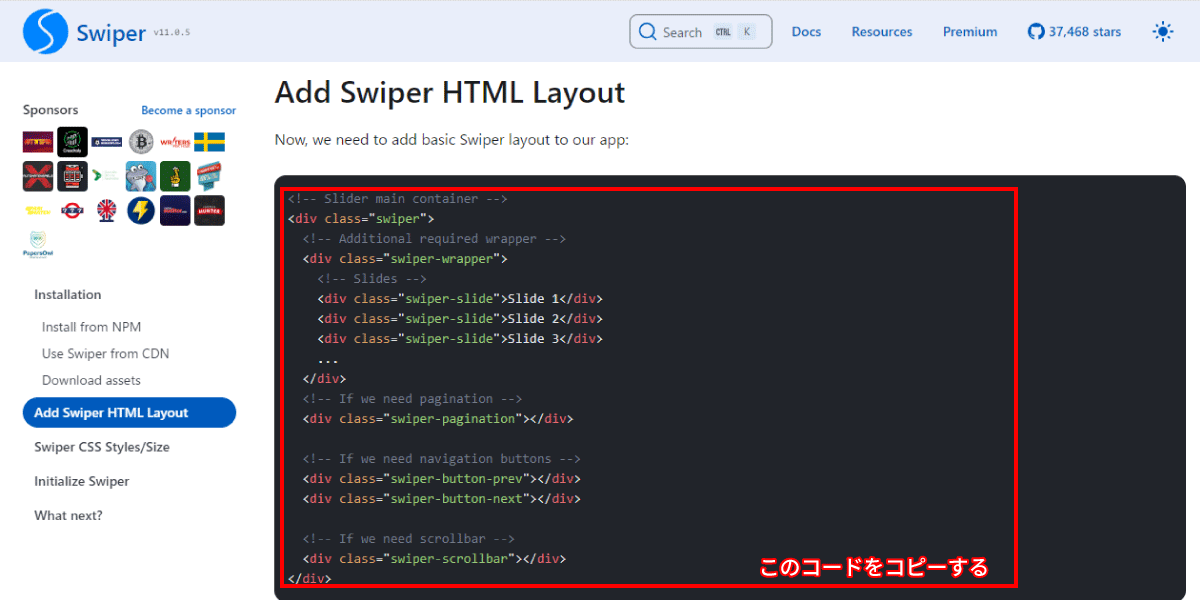Click the Swiper logo icon

coord(45,32)
